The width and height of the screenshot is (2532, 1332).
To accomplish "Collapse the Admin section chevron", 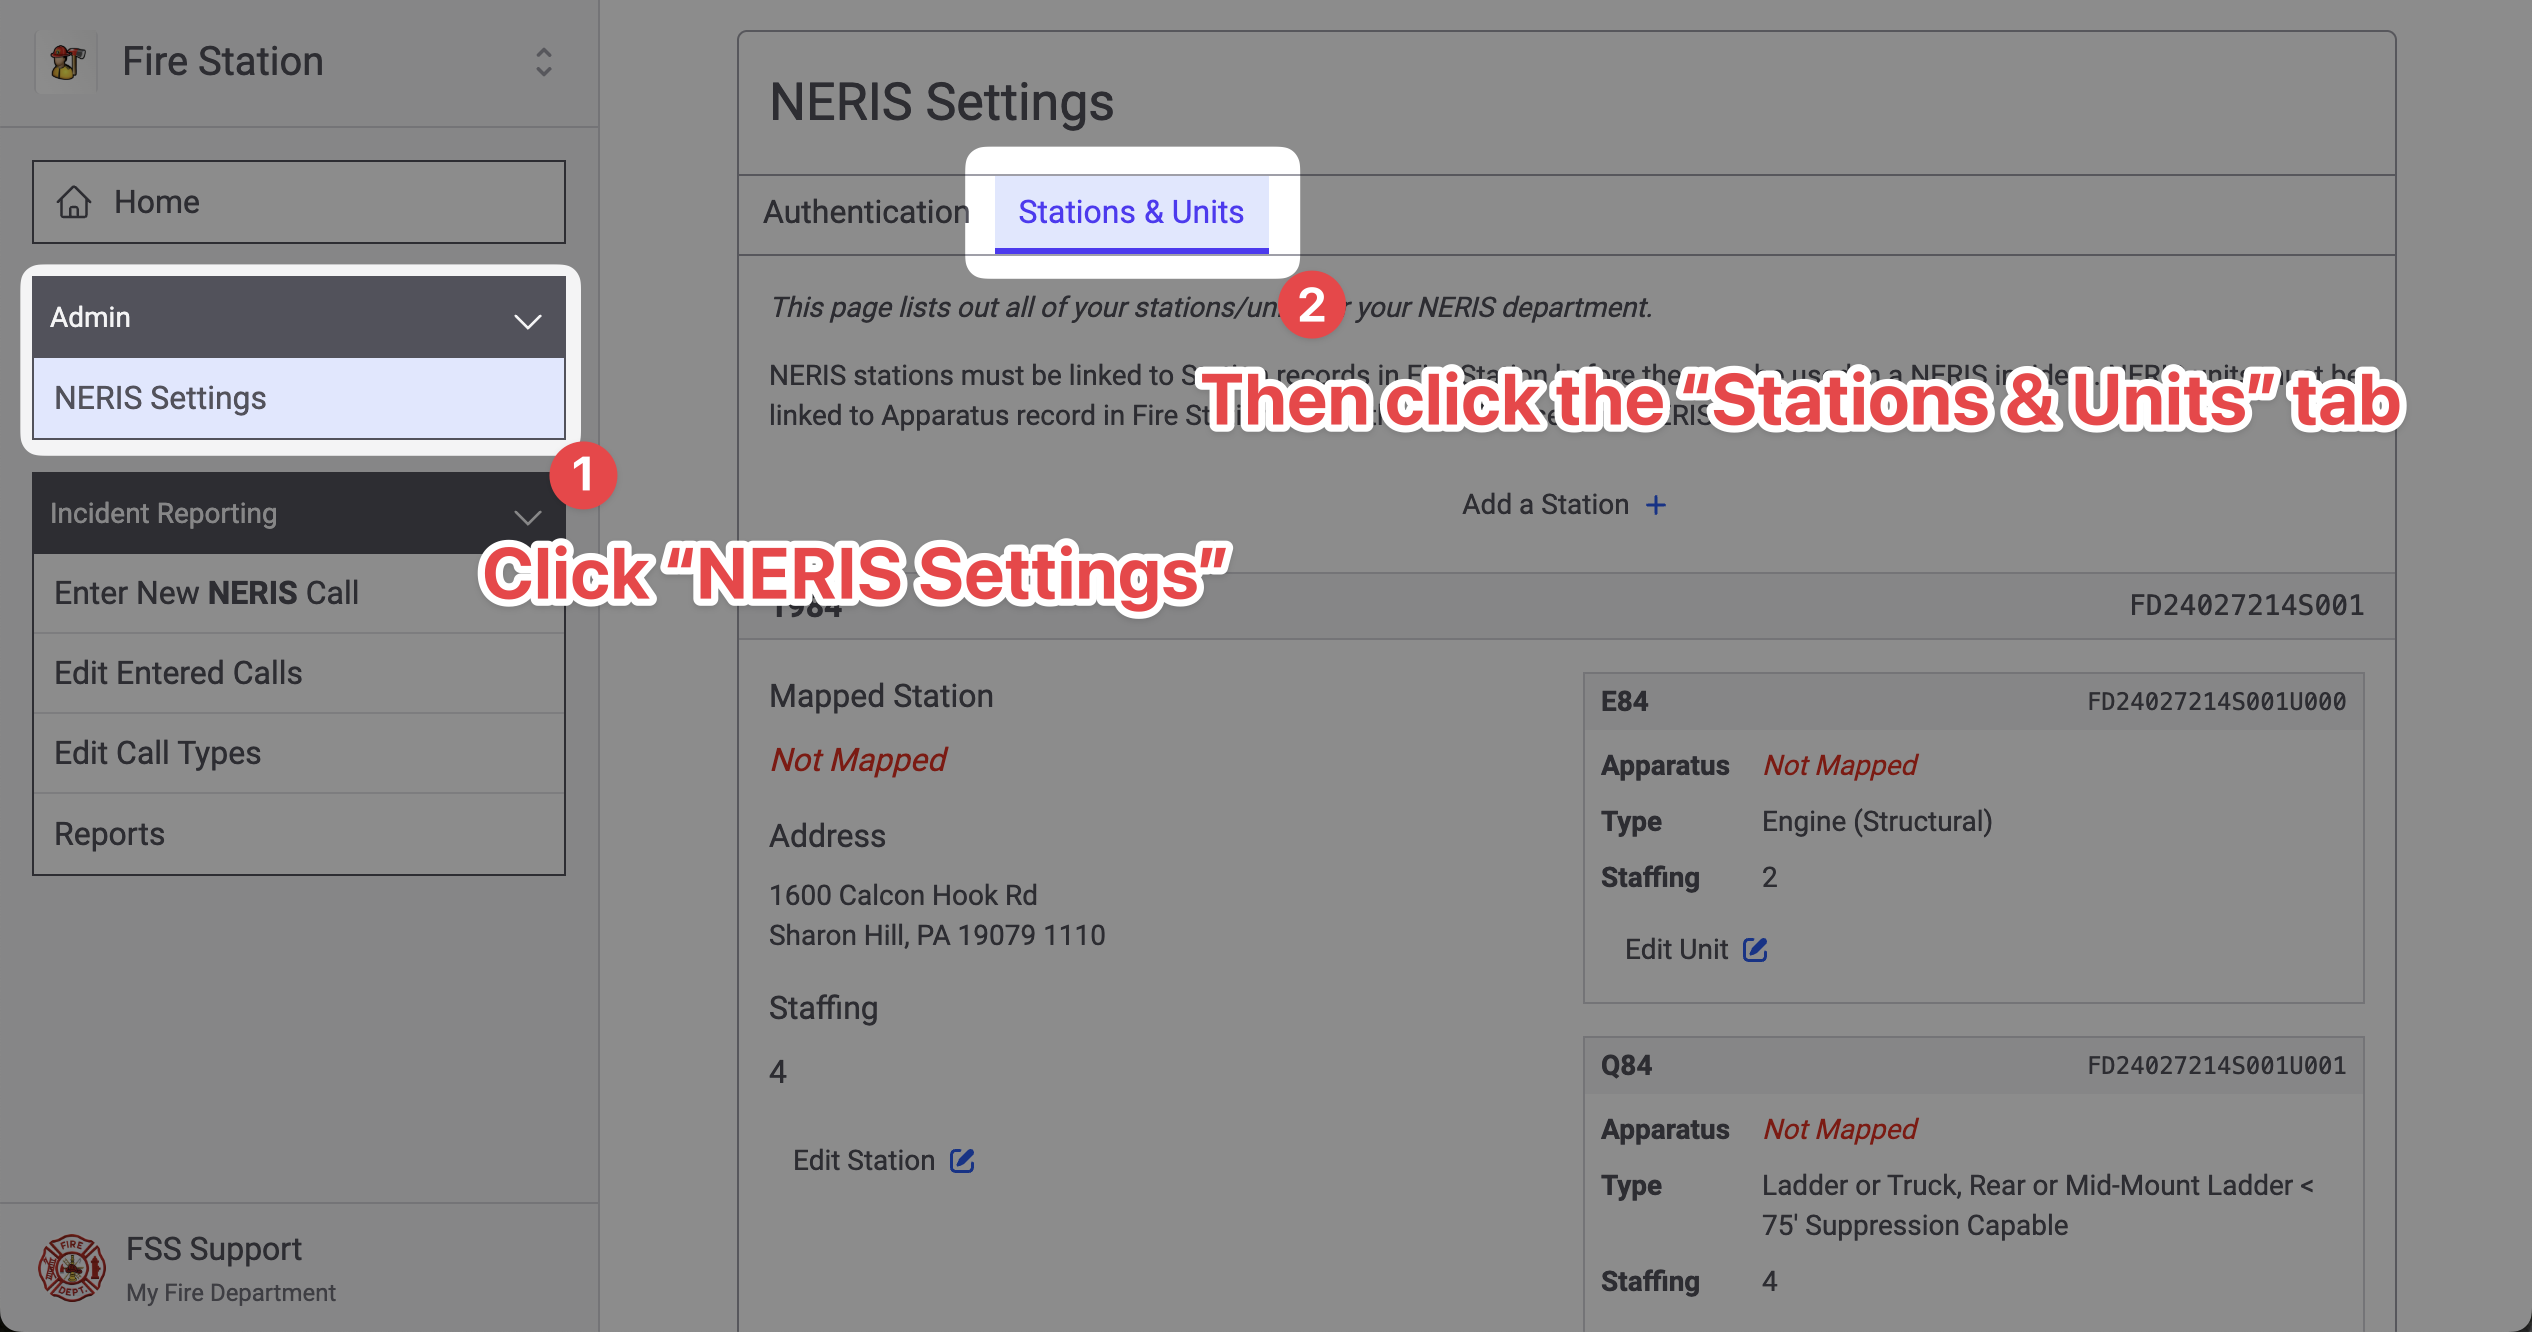I will click(527, 320).
